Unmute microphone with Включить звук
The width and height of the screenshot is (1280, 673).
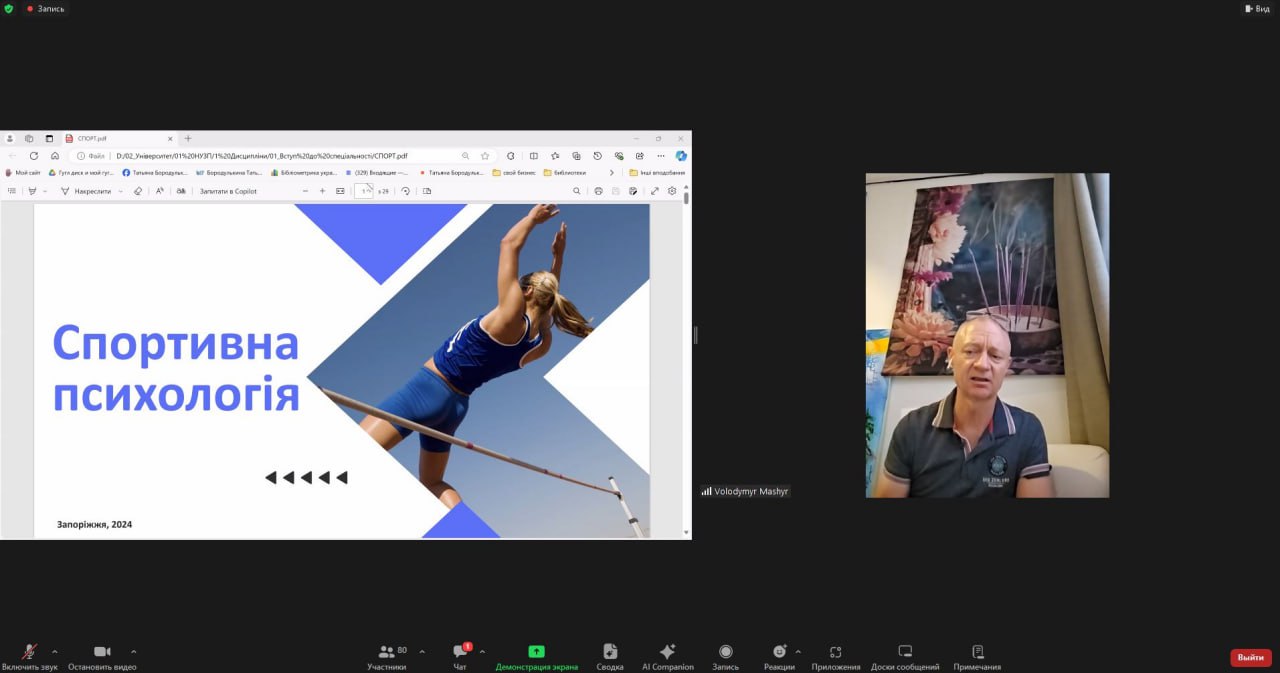coord(30,656)
